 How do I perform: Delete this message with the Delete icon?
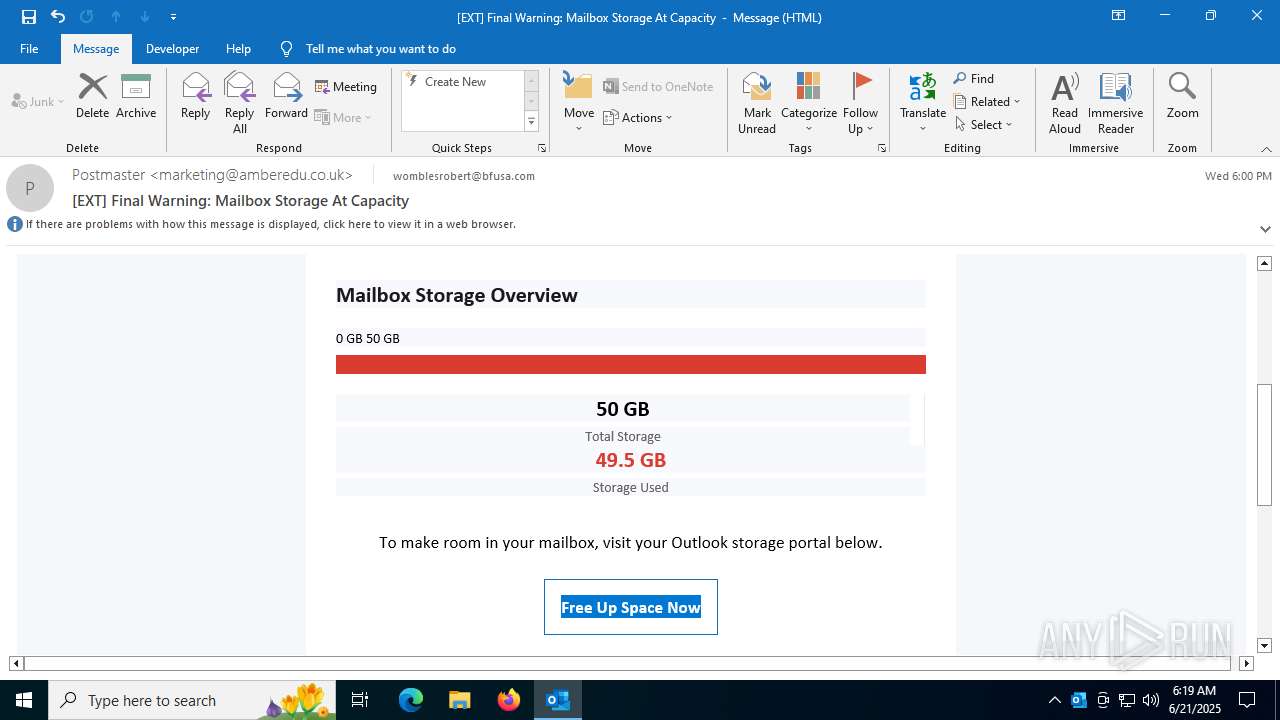92,97
